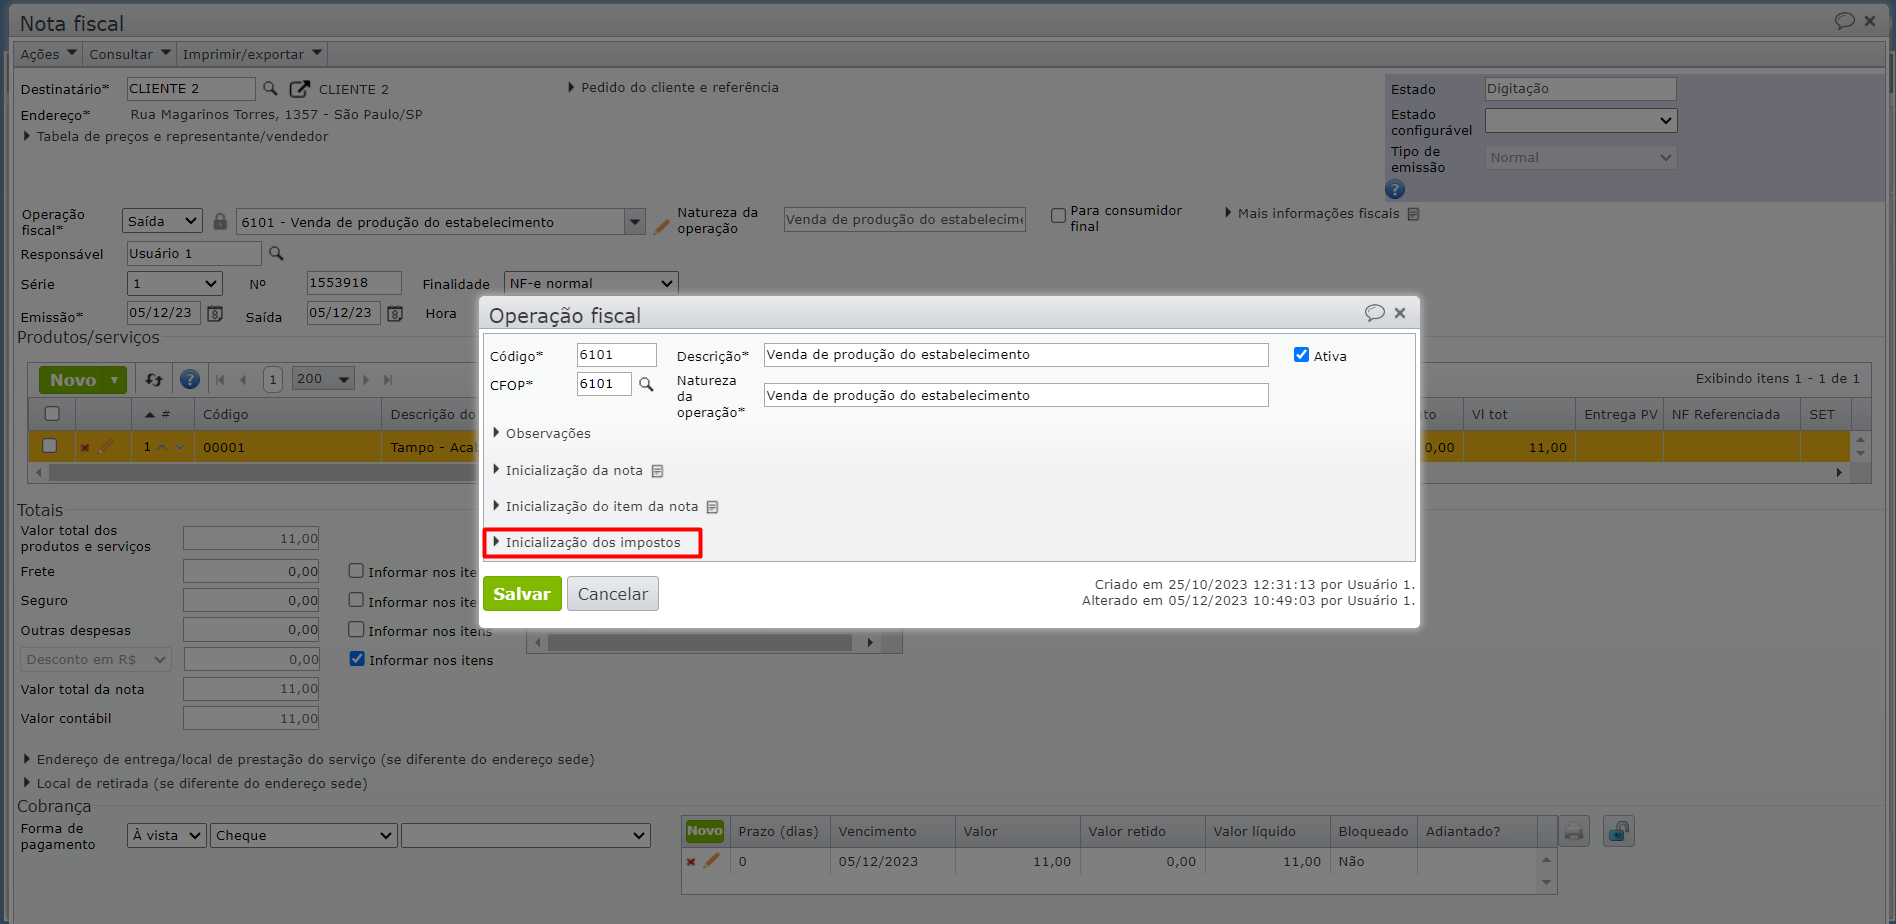Open the Cheque payment method dropdown
This screenshot has width=1896, height=924.
tap(304, 836)
